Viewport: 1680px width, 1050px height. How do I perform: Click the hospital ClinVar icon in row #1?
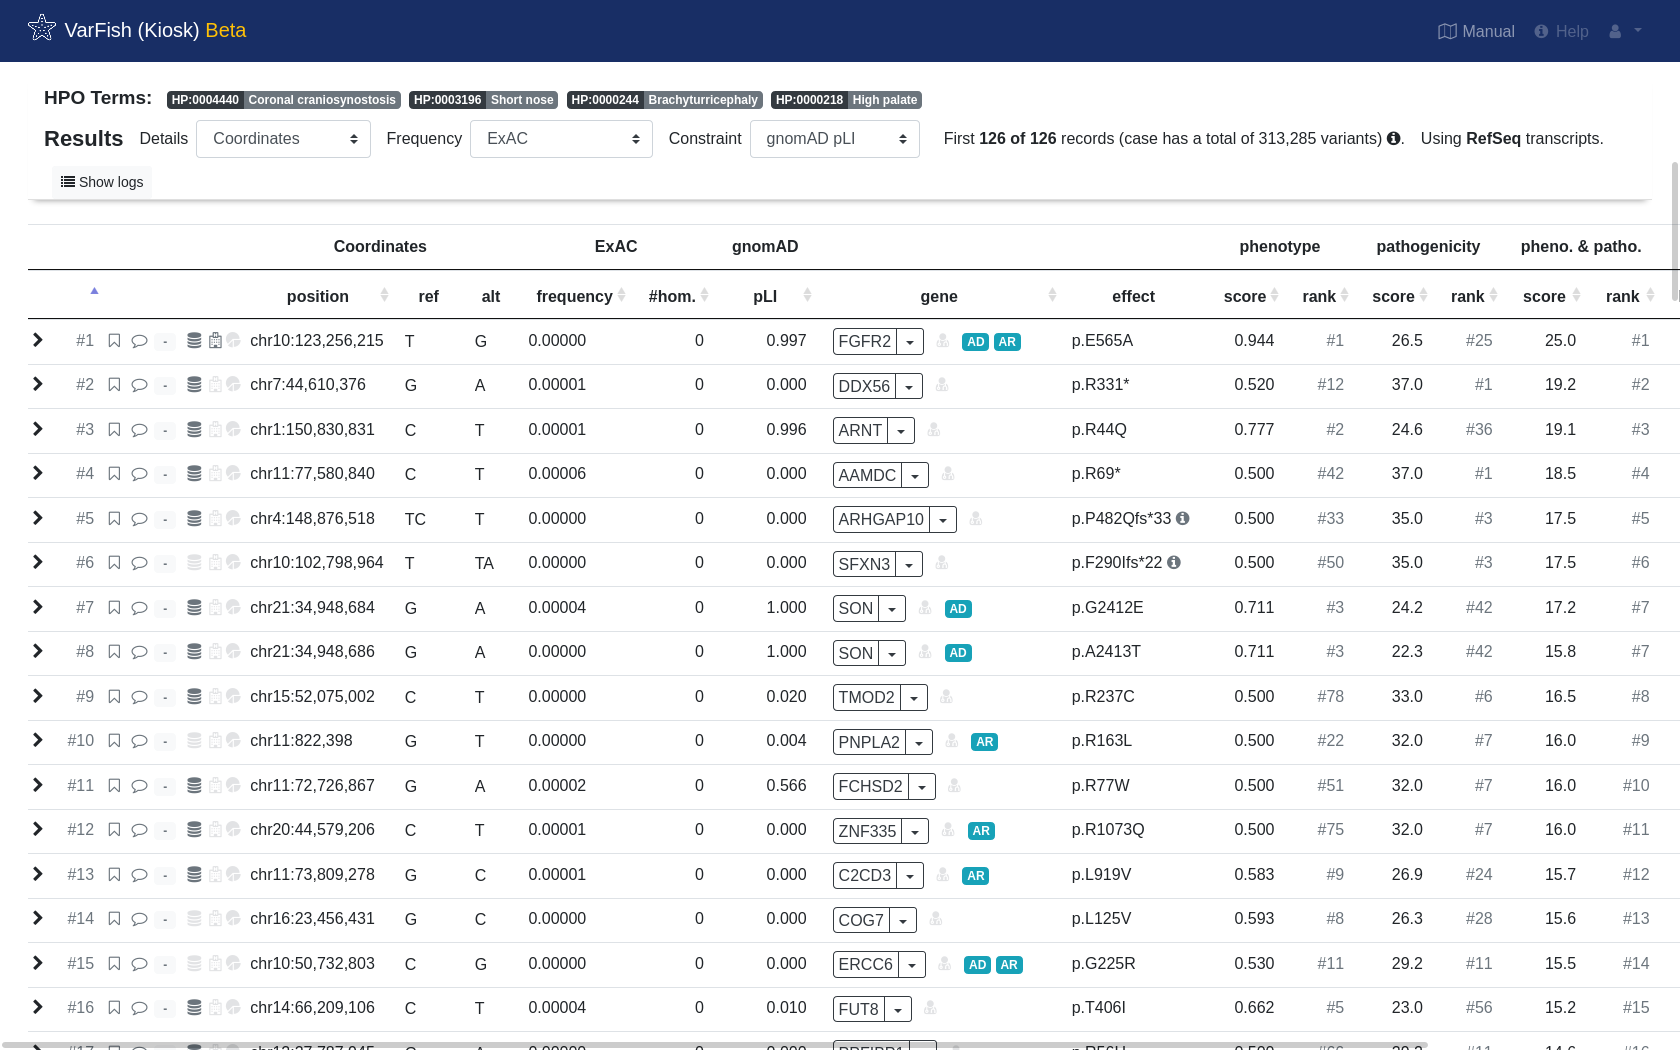click(x=215, y=341)
